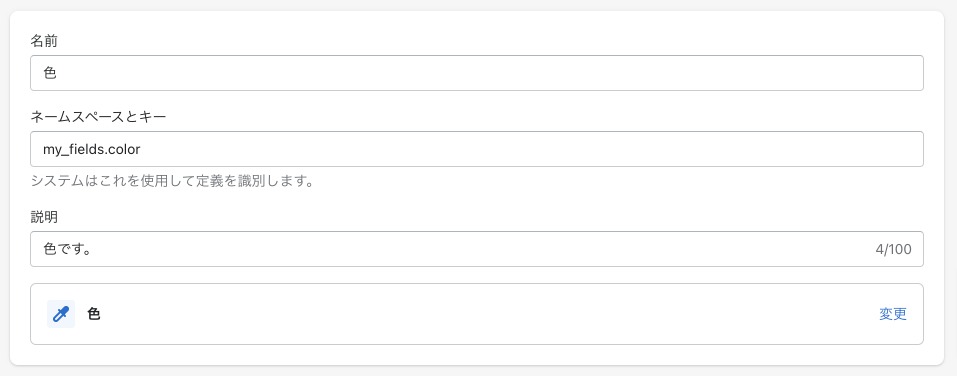Click the my_fields.color text value

click(92, 150)
